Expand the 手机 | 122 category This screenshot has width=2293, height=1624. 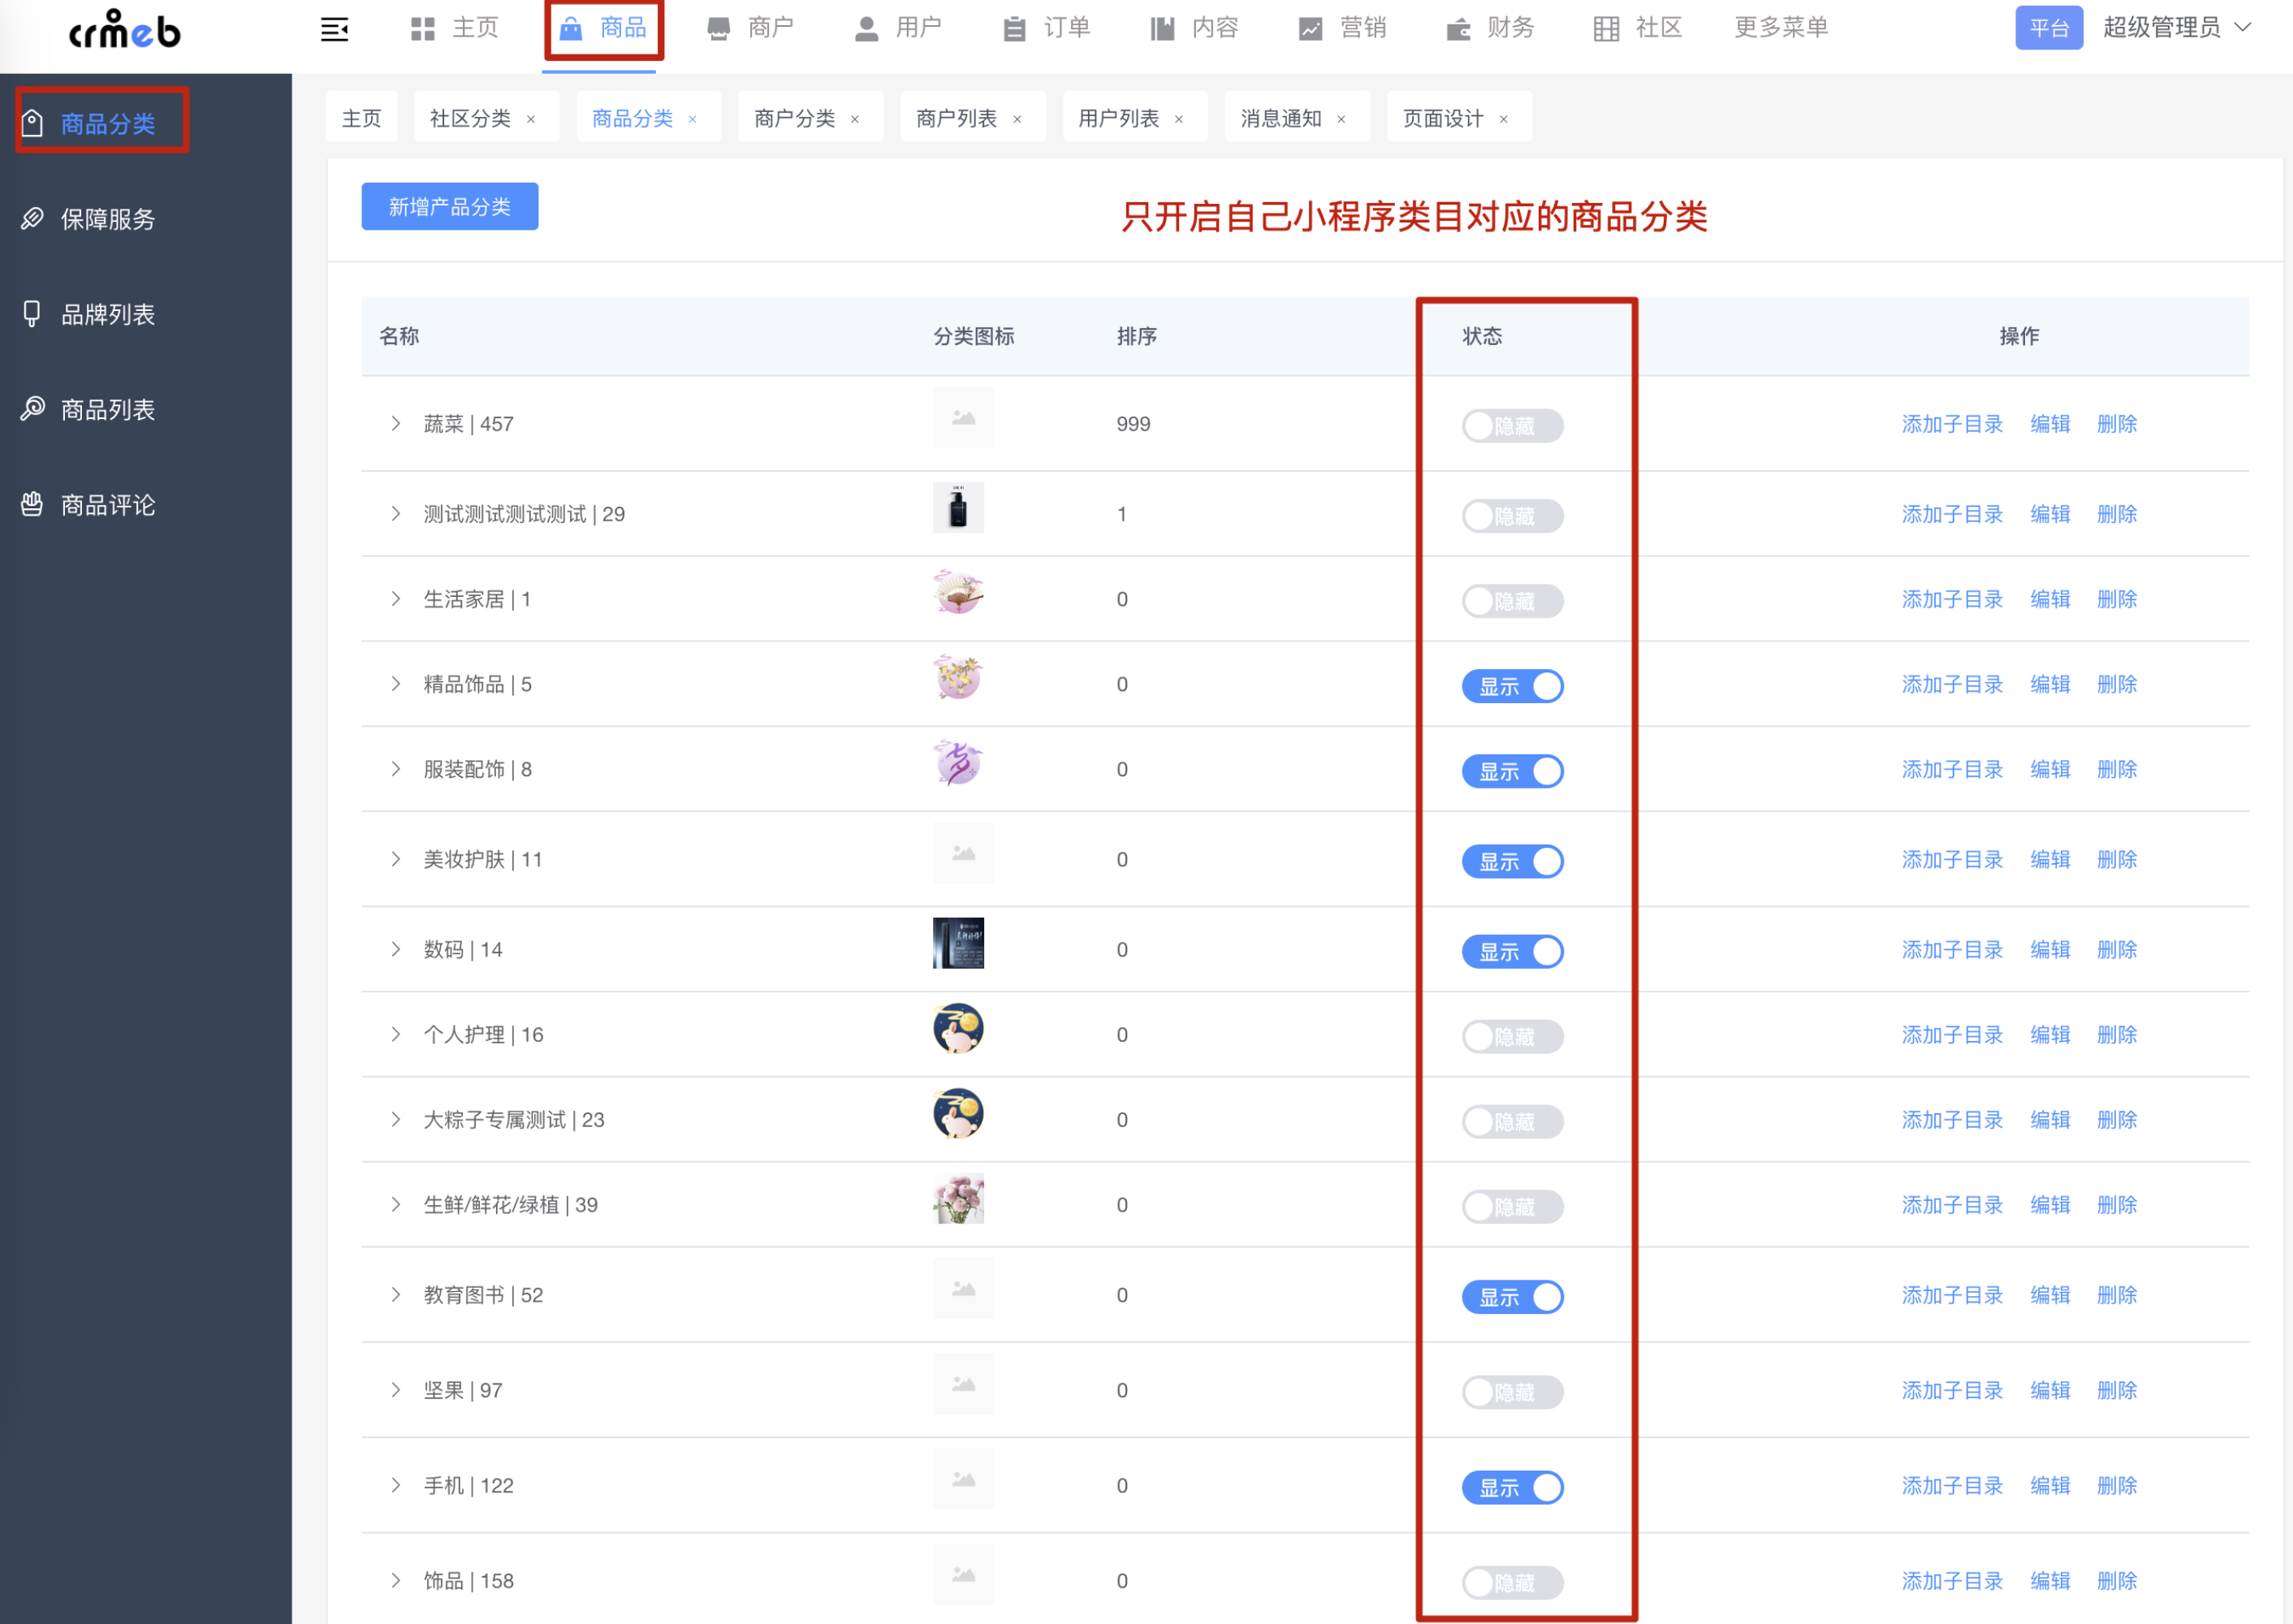point(396,1486)
